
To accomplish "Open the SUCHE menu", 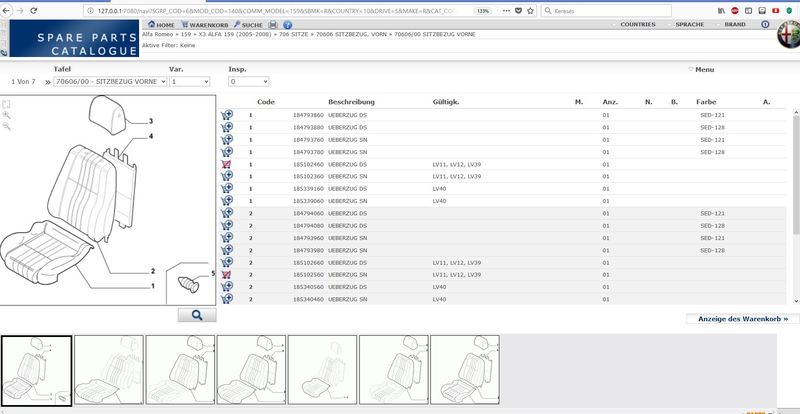I will pos(251,23).
